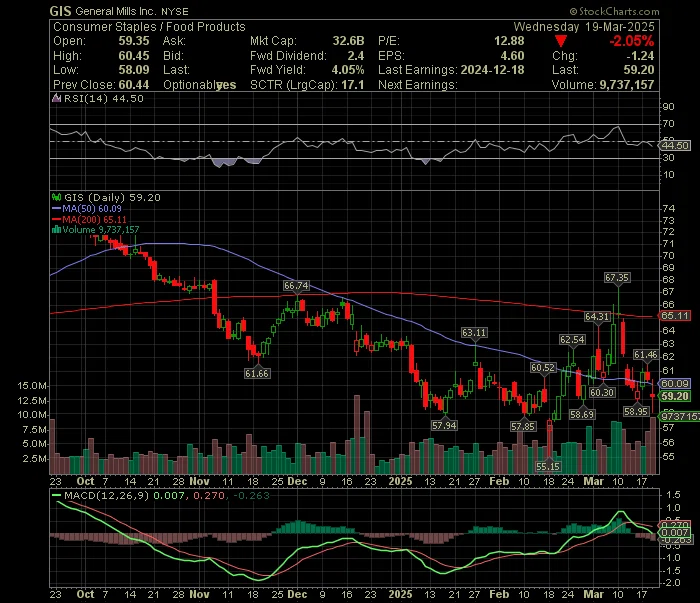Click the 0.007 MACD axis tag
This screenshot has width=700, height=603.
[675, 532]
